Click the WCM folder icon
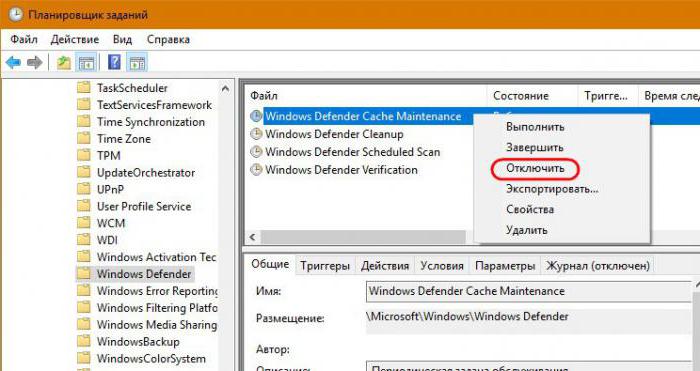This screenshot has width=700, height=371. (83, 222)
